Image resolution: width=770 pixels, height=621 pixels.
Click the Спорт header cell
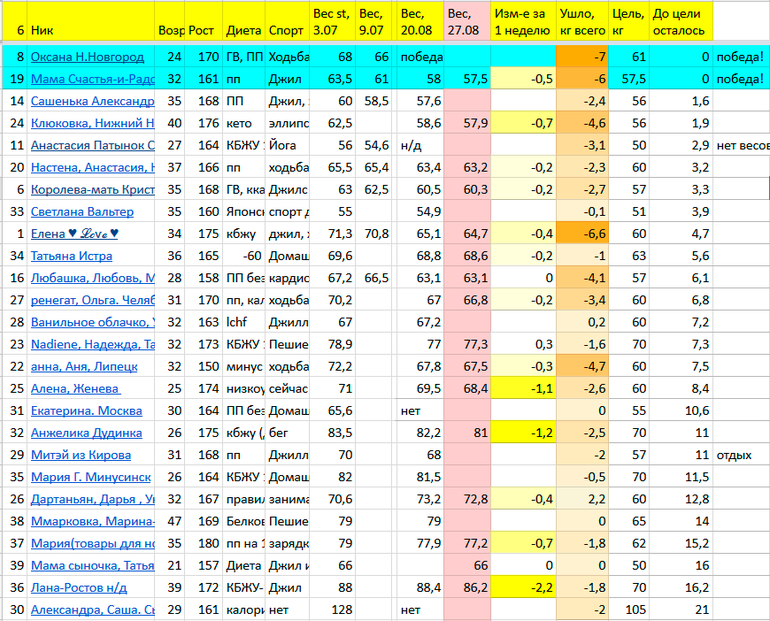tap(286, 30)
